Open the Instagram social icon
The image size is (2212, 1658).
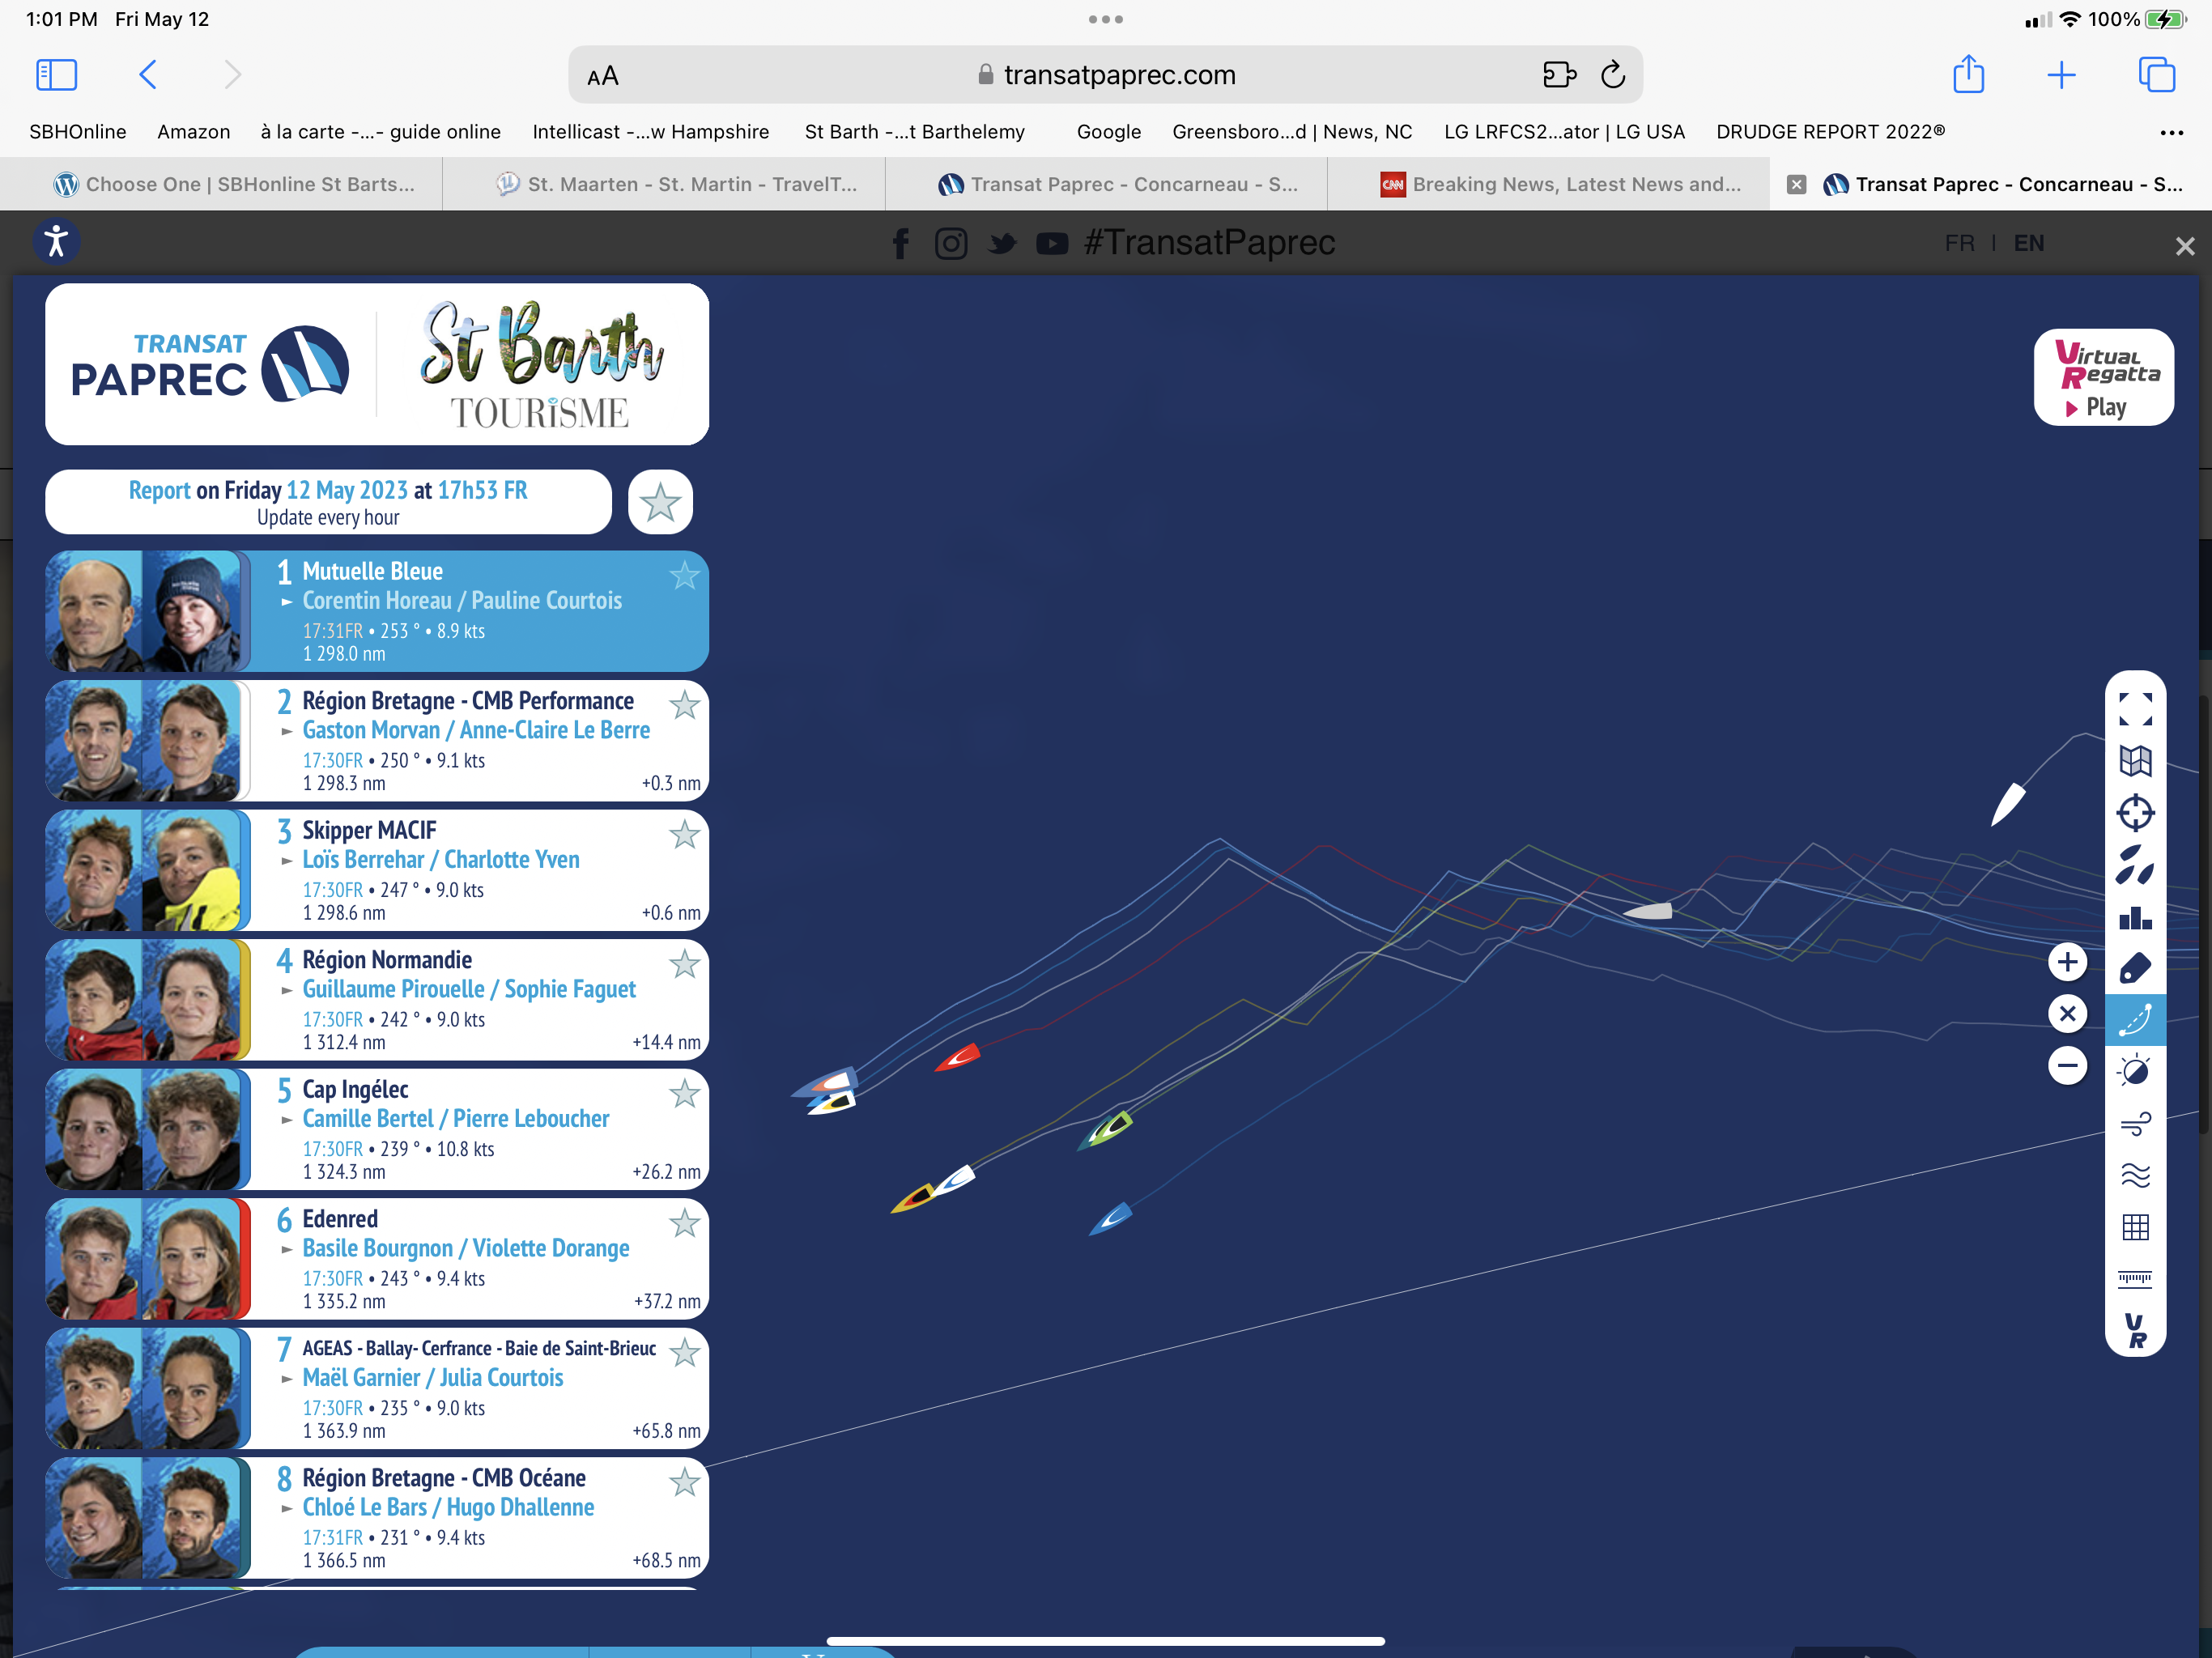(x=950, y=243)
